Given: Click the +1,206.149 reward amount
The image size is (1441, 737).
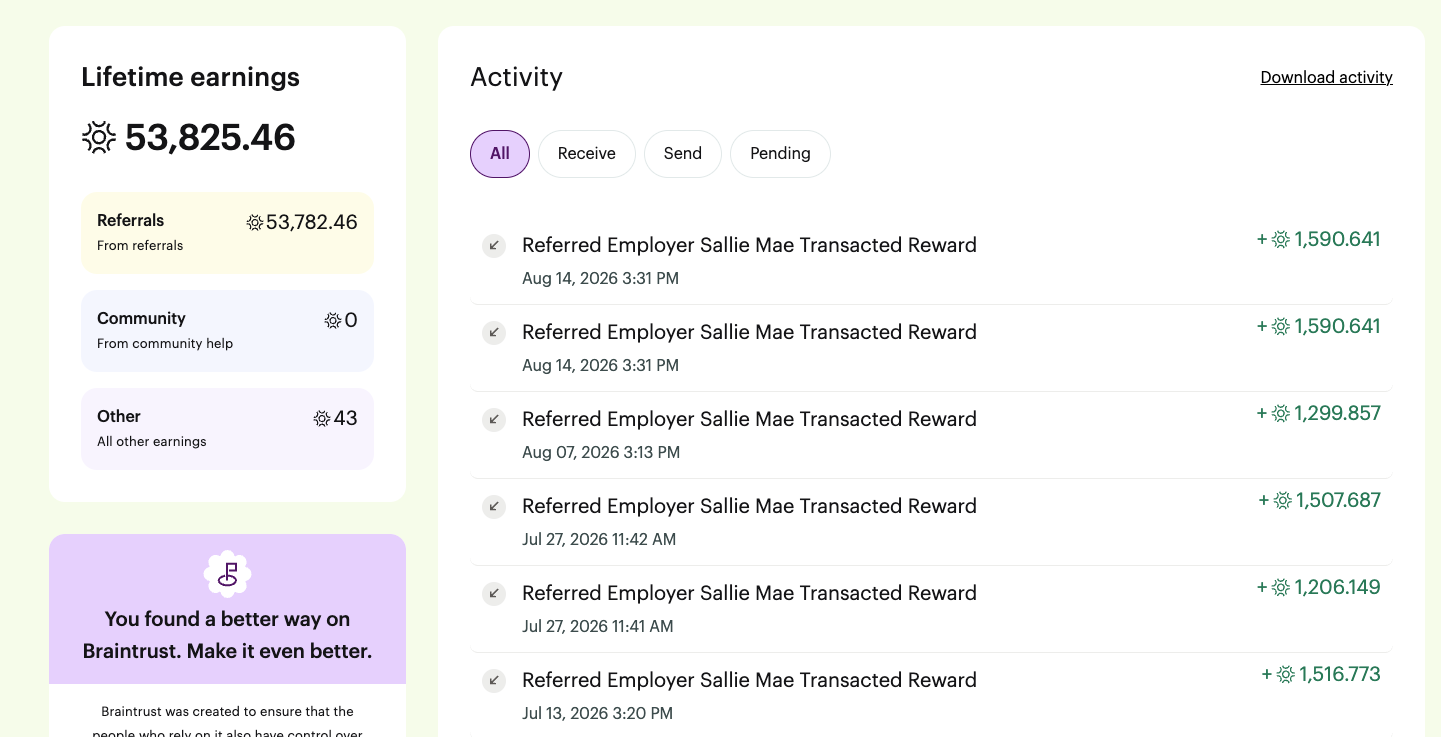Looking at the screenshot, I should (x=1318, y=587).
